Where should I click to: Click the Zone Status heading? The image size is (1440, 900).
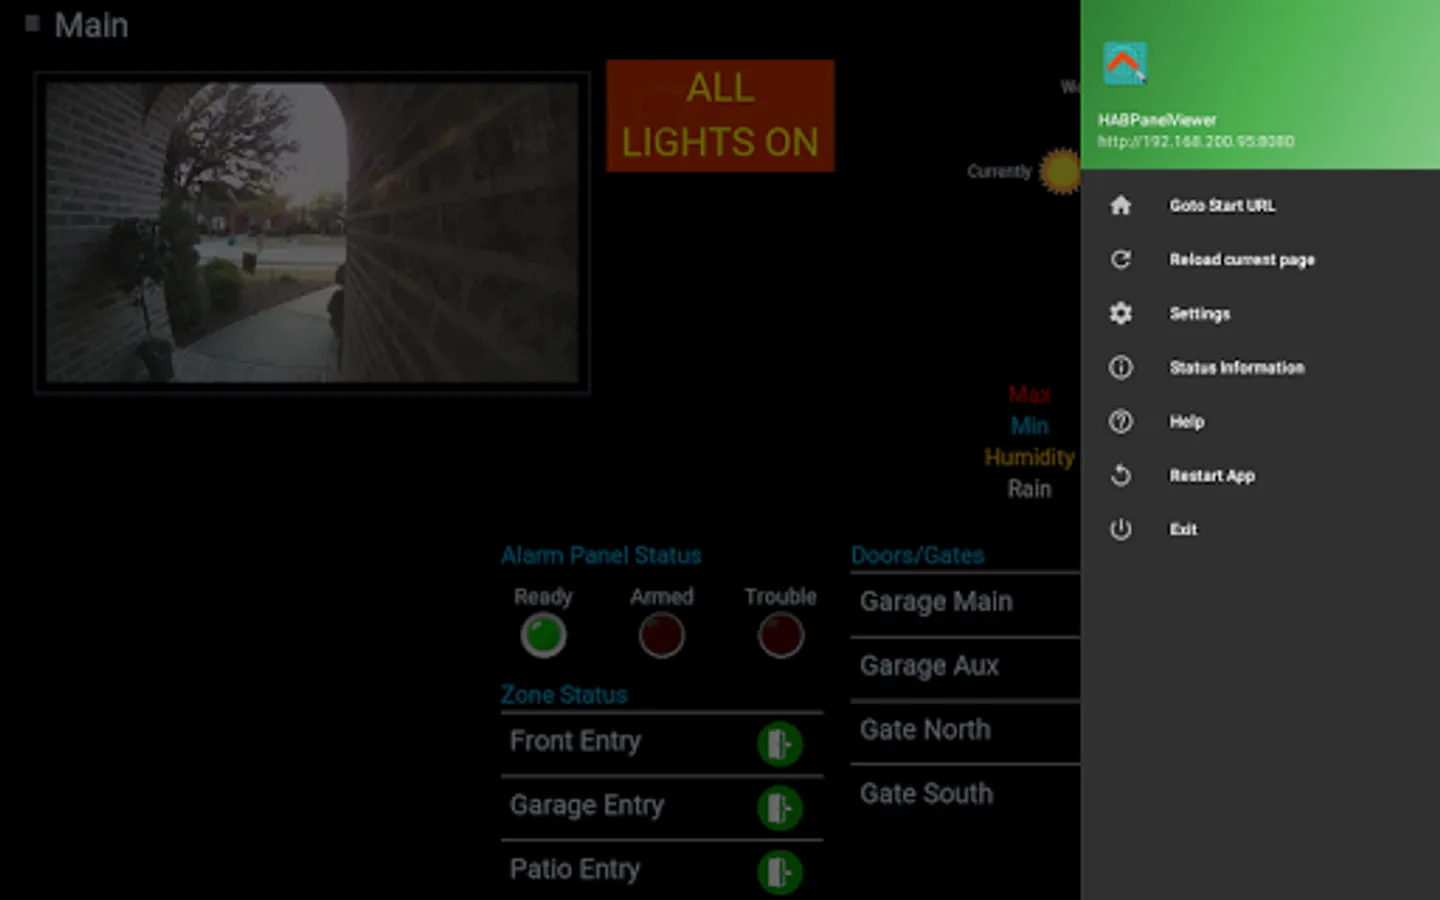click(564, 694)
